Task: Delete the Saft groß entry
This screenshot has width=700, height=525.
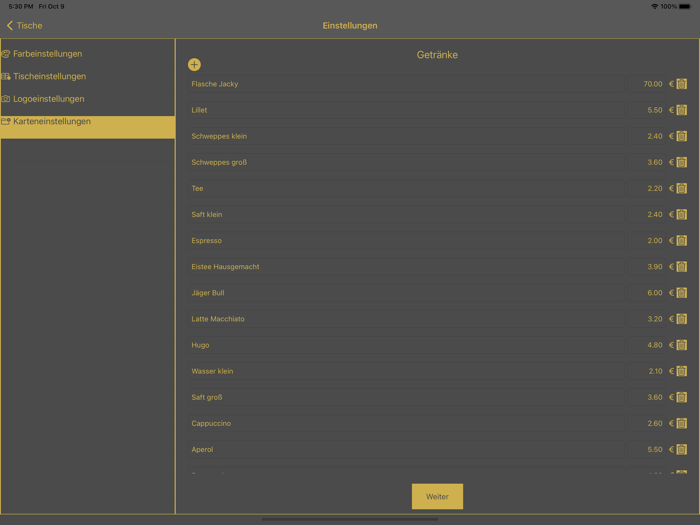Action: pyautogui.click(x=681, y=397)
